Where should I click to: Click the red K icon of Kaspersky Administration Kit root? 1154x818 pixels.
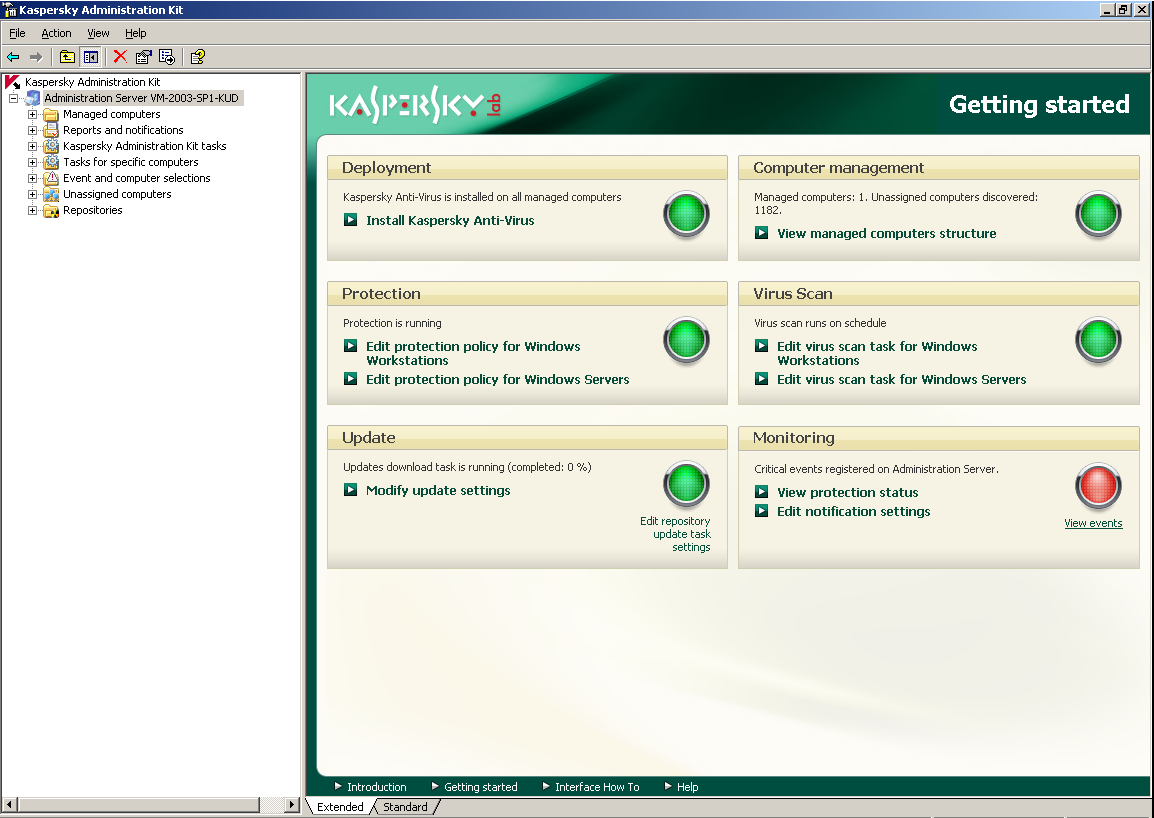[x=13, y=82]
